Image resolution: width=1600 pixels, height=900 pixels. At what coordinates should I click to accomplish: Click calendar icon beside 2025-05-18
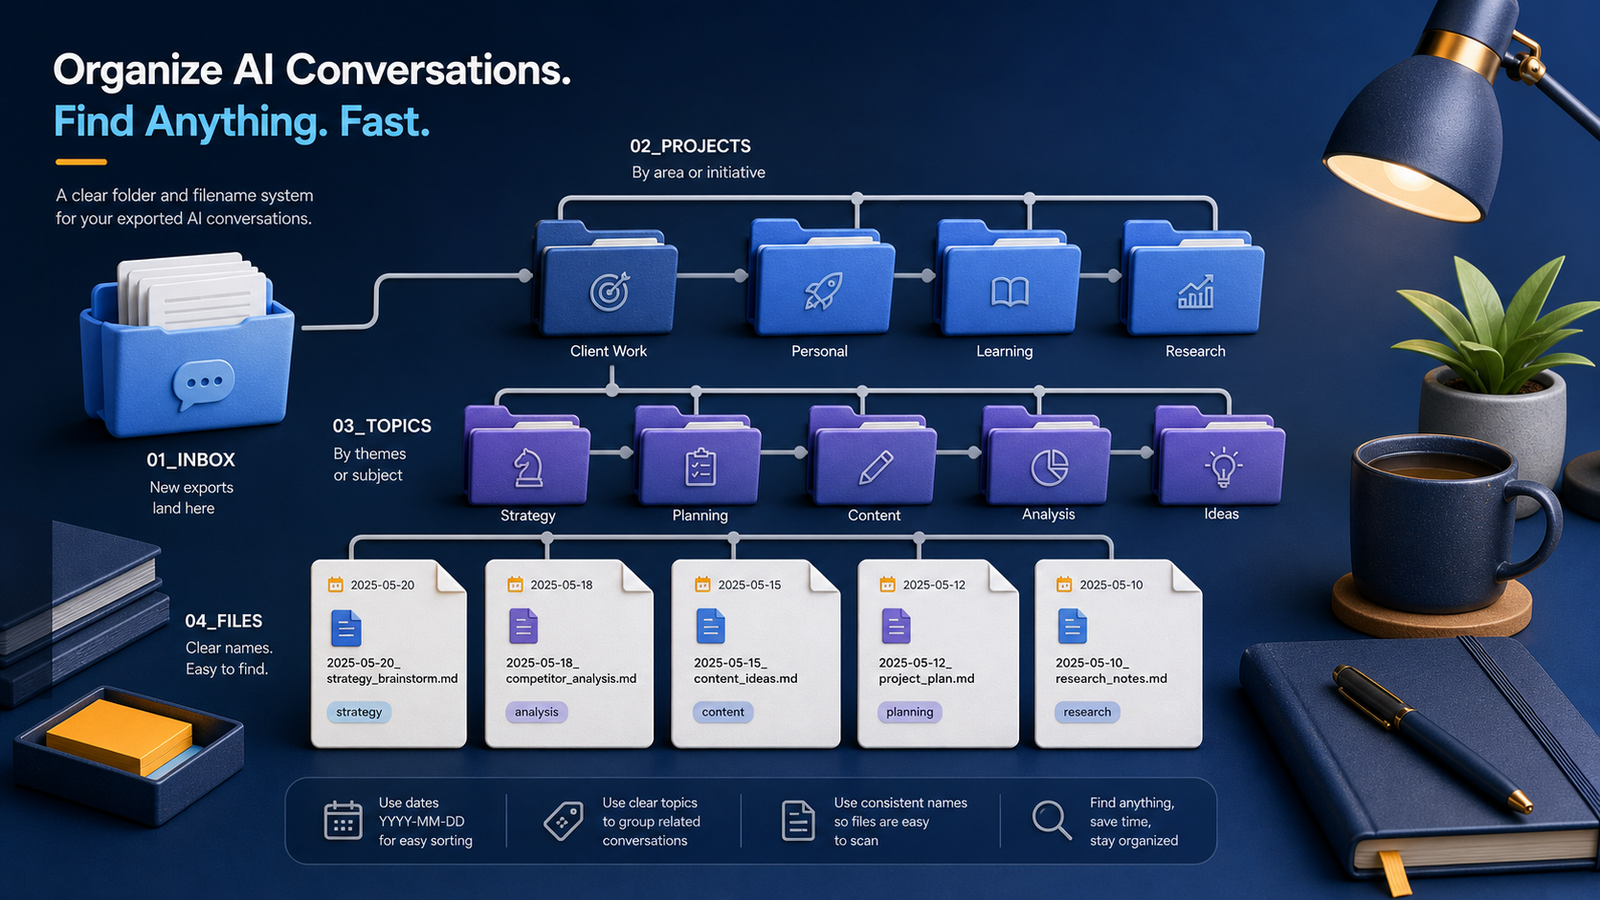515,585
